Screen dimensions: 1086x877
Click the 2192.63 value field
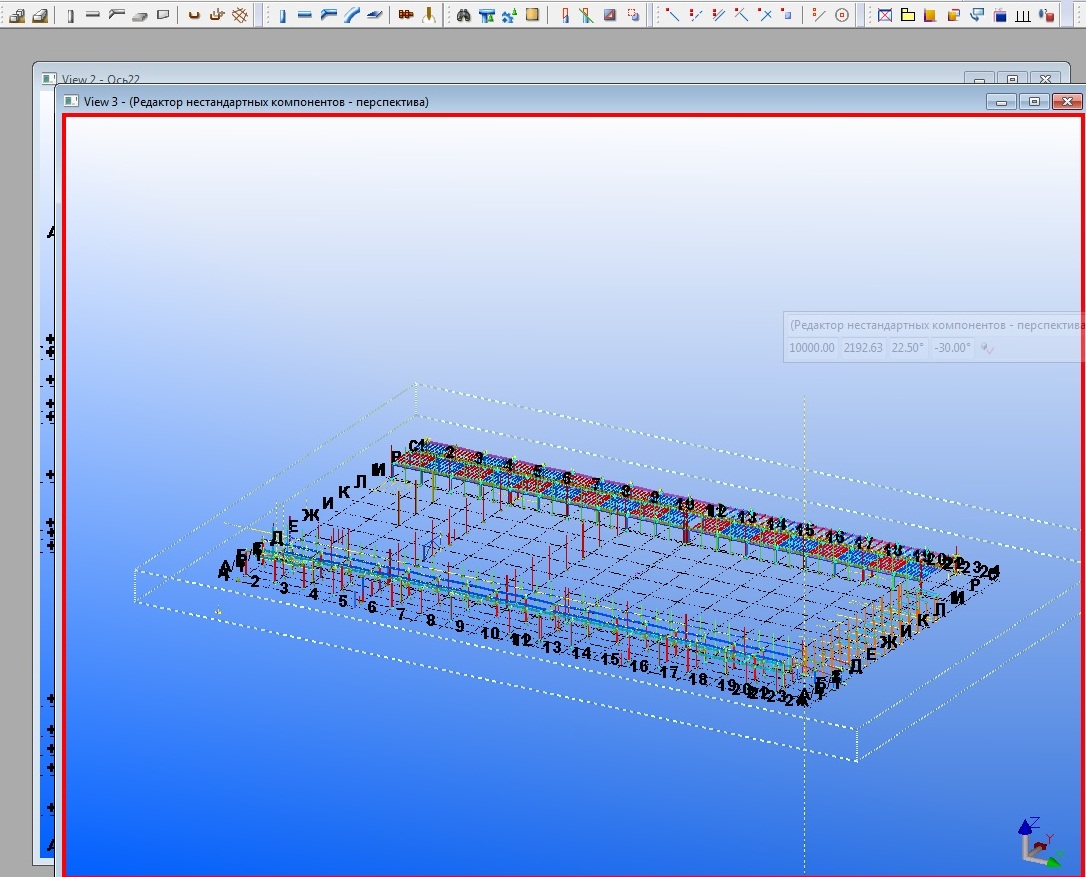[863, 348]
